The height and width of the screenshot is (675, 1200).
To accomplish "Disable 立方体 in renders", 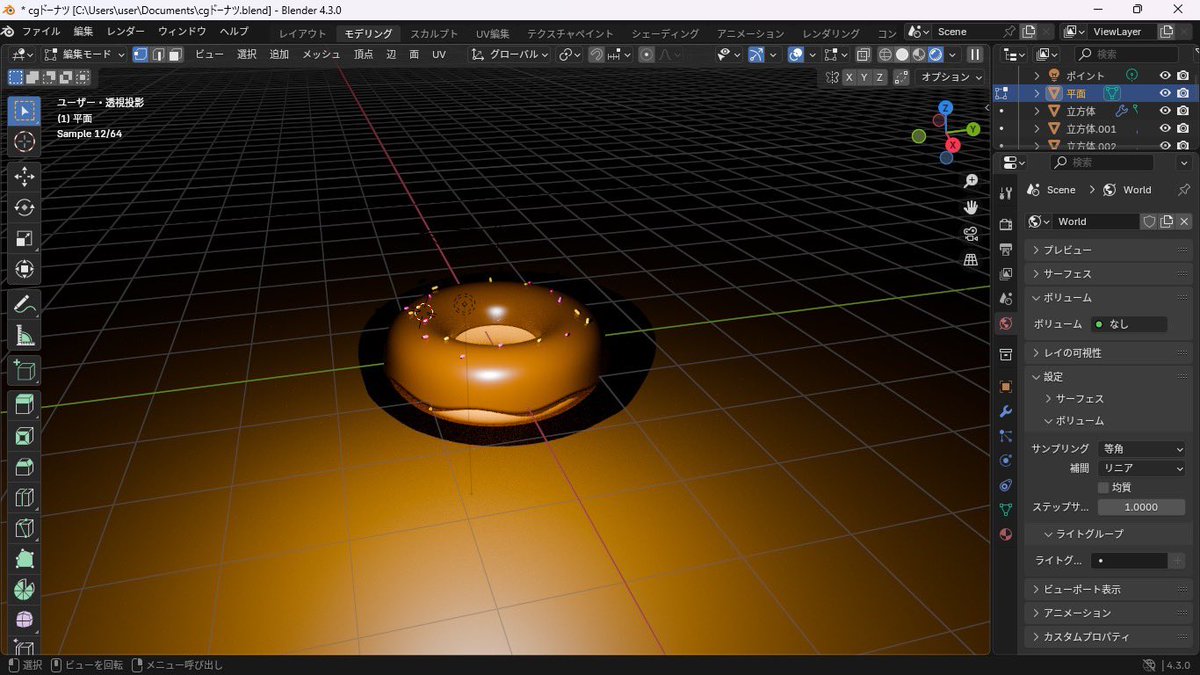I will [1183, 111].
